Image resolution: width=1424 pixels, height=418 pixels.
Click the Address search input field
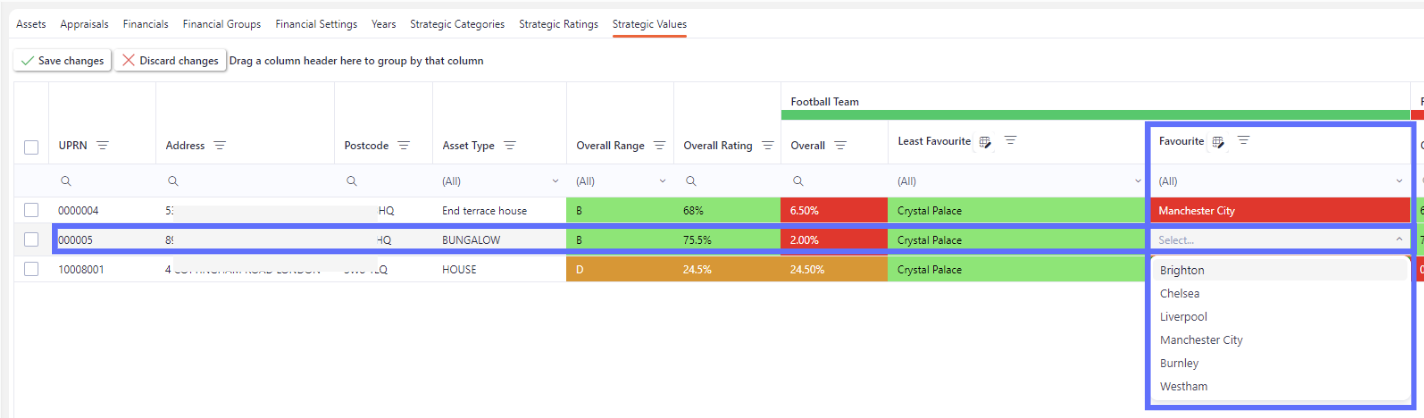tap(245, 181)
